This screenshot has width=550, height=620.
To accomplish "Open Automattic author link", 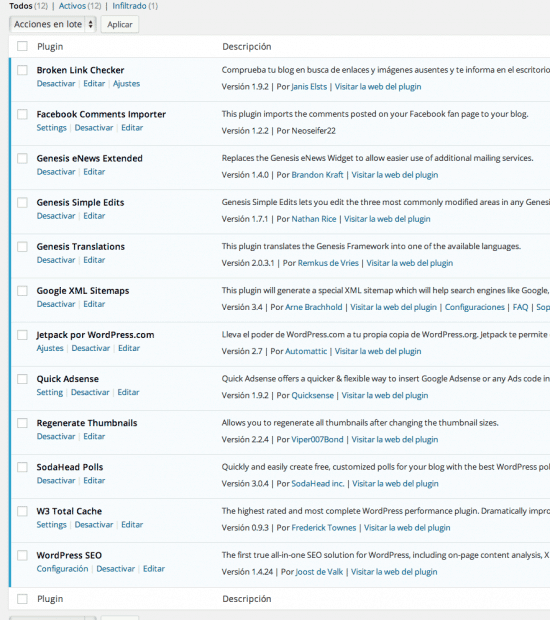I will pyautogui.click(x=306, y=351).
